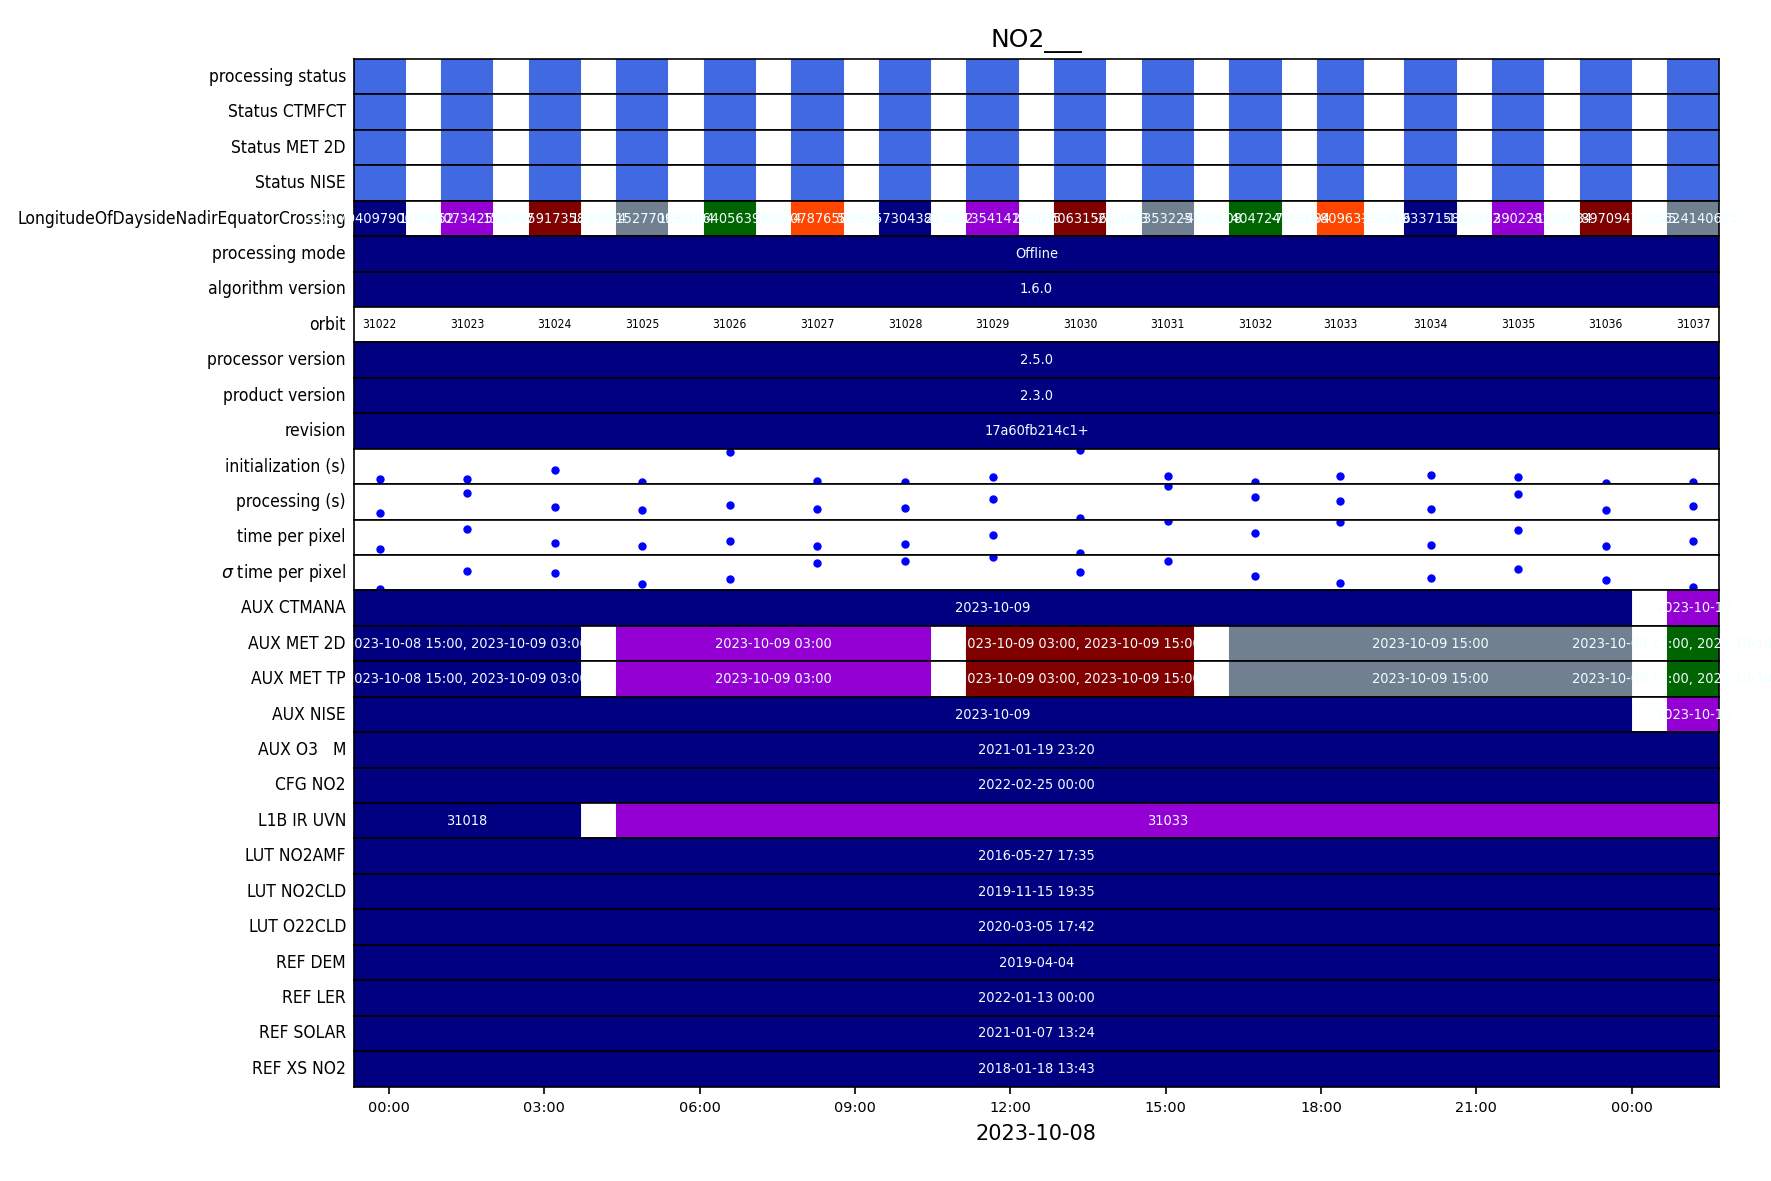The height and width of the screenshot is (1181, 1771).
Task: Click LUT NO2CLD value 2019-11-15 19:35
Action: (1036, 891)
